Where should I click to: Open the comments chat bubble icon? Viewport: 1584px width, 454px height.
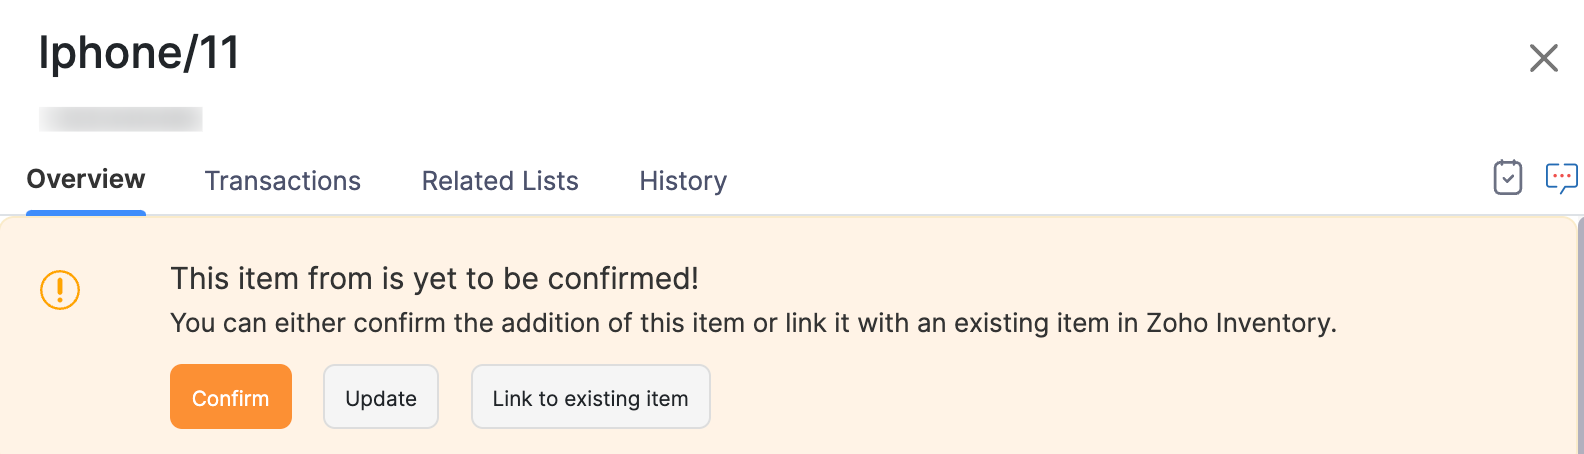tap(1561, 178)
